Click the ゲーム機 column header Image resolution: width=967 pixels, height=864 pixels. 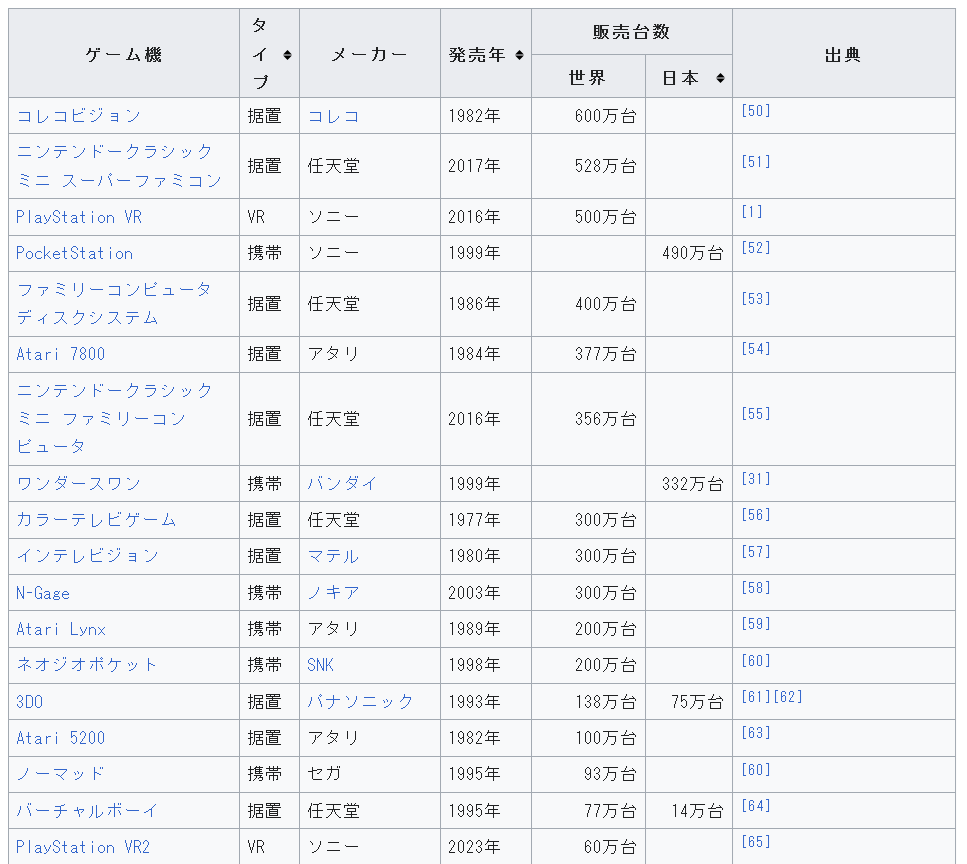coord(124,54)
